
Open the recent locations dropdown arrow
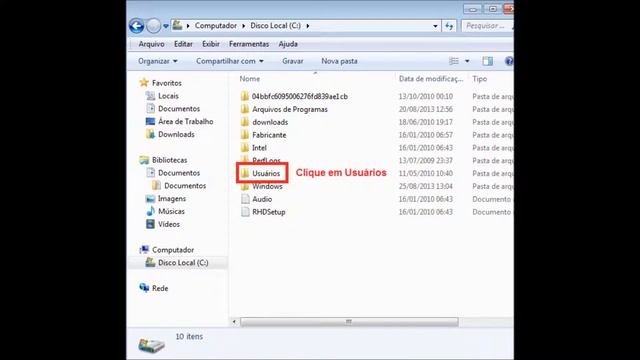(x=166, y=26)
